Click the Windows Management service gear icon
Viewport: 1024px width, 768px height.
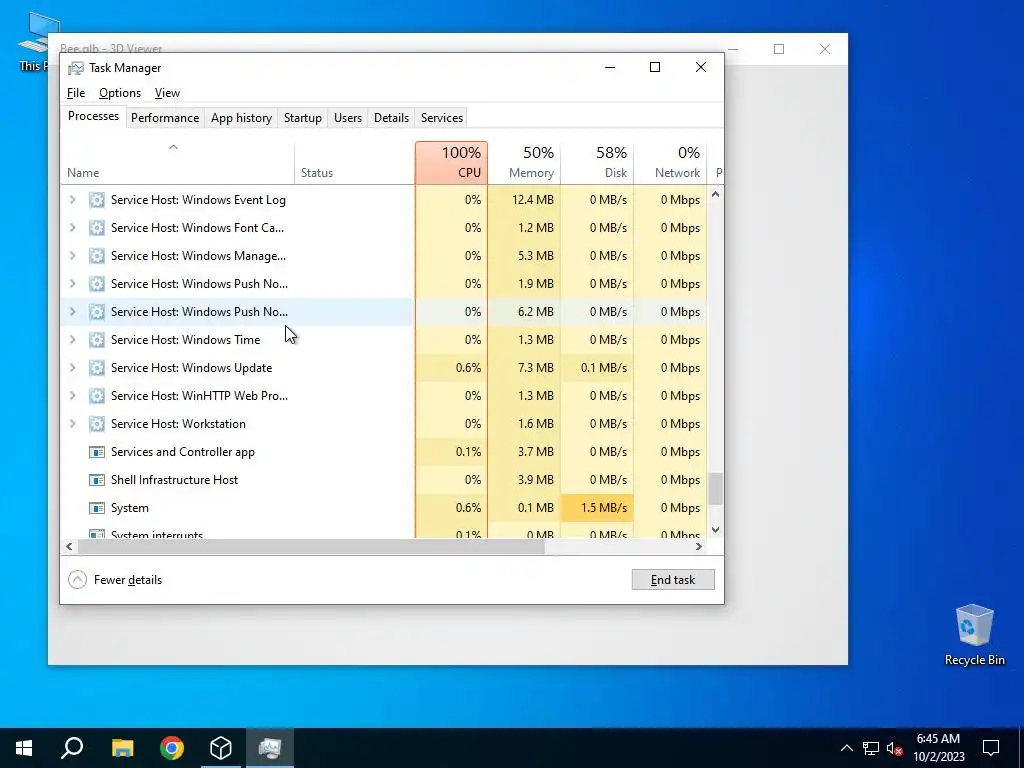(x=97, y=256)
